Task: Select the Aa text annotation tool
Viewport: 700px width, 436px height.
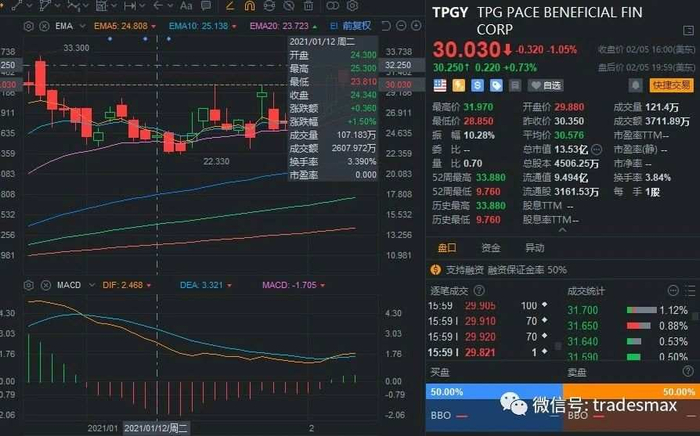Action: pyautogui.click(x=186, y=5)
